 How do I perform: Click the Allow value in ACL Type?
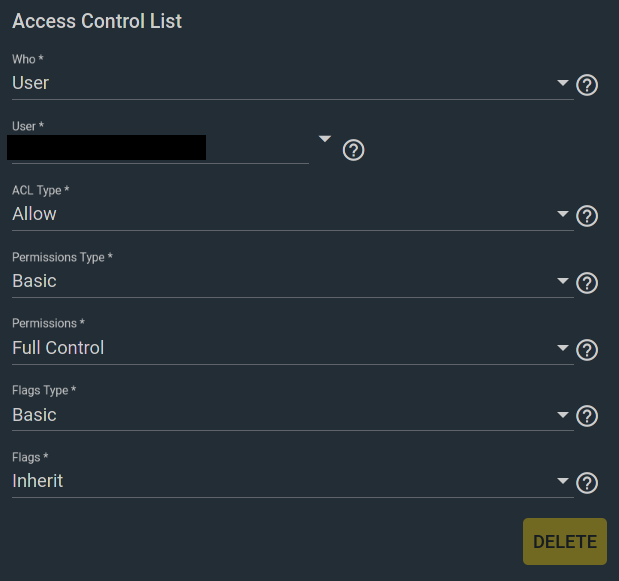(x=34, y=214)
